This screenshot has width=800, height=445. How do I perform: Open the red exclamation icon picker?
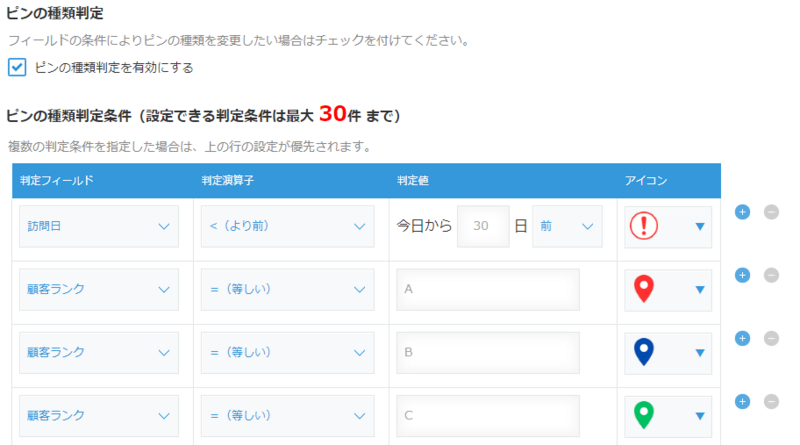pyautogui.click(x=668, y=227)
